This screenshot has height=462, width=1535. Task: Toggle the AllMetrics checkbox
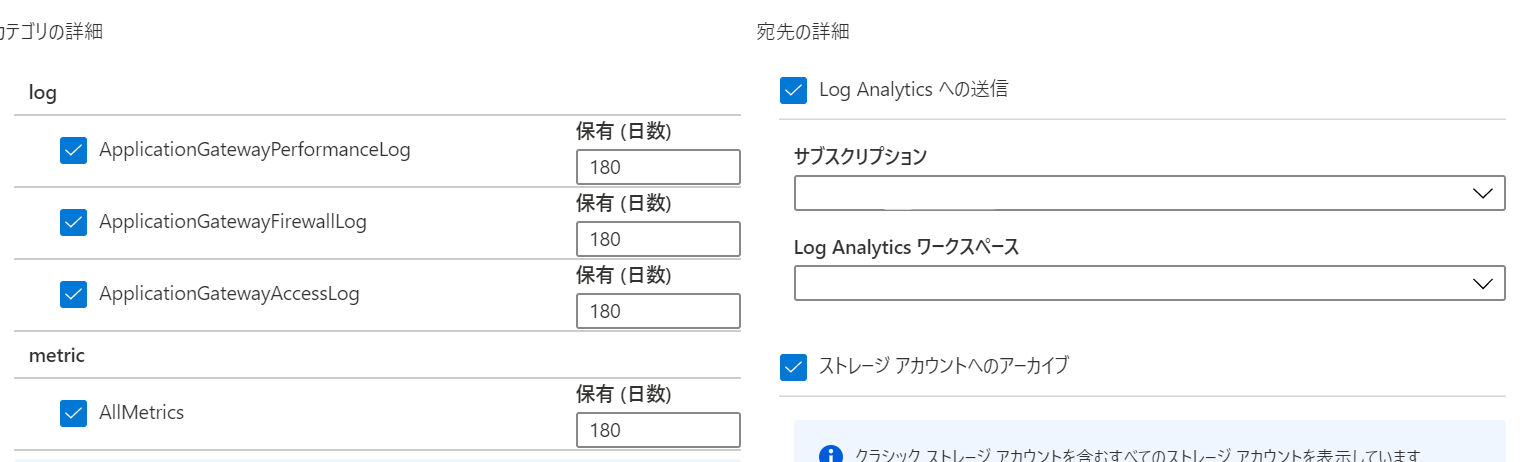click(73, 412)
